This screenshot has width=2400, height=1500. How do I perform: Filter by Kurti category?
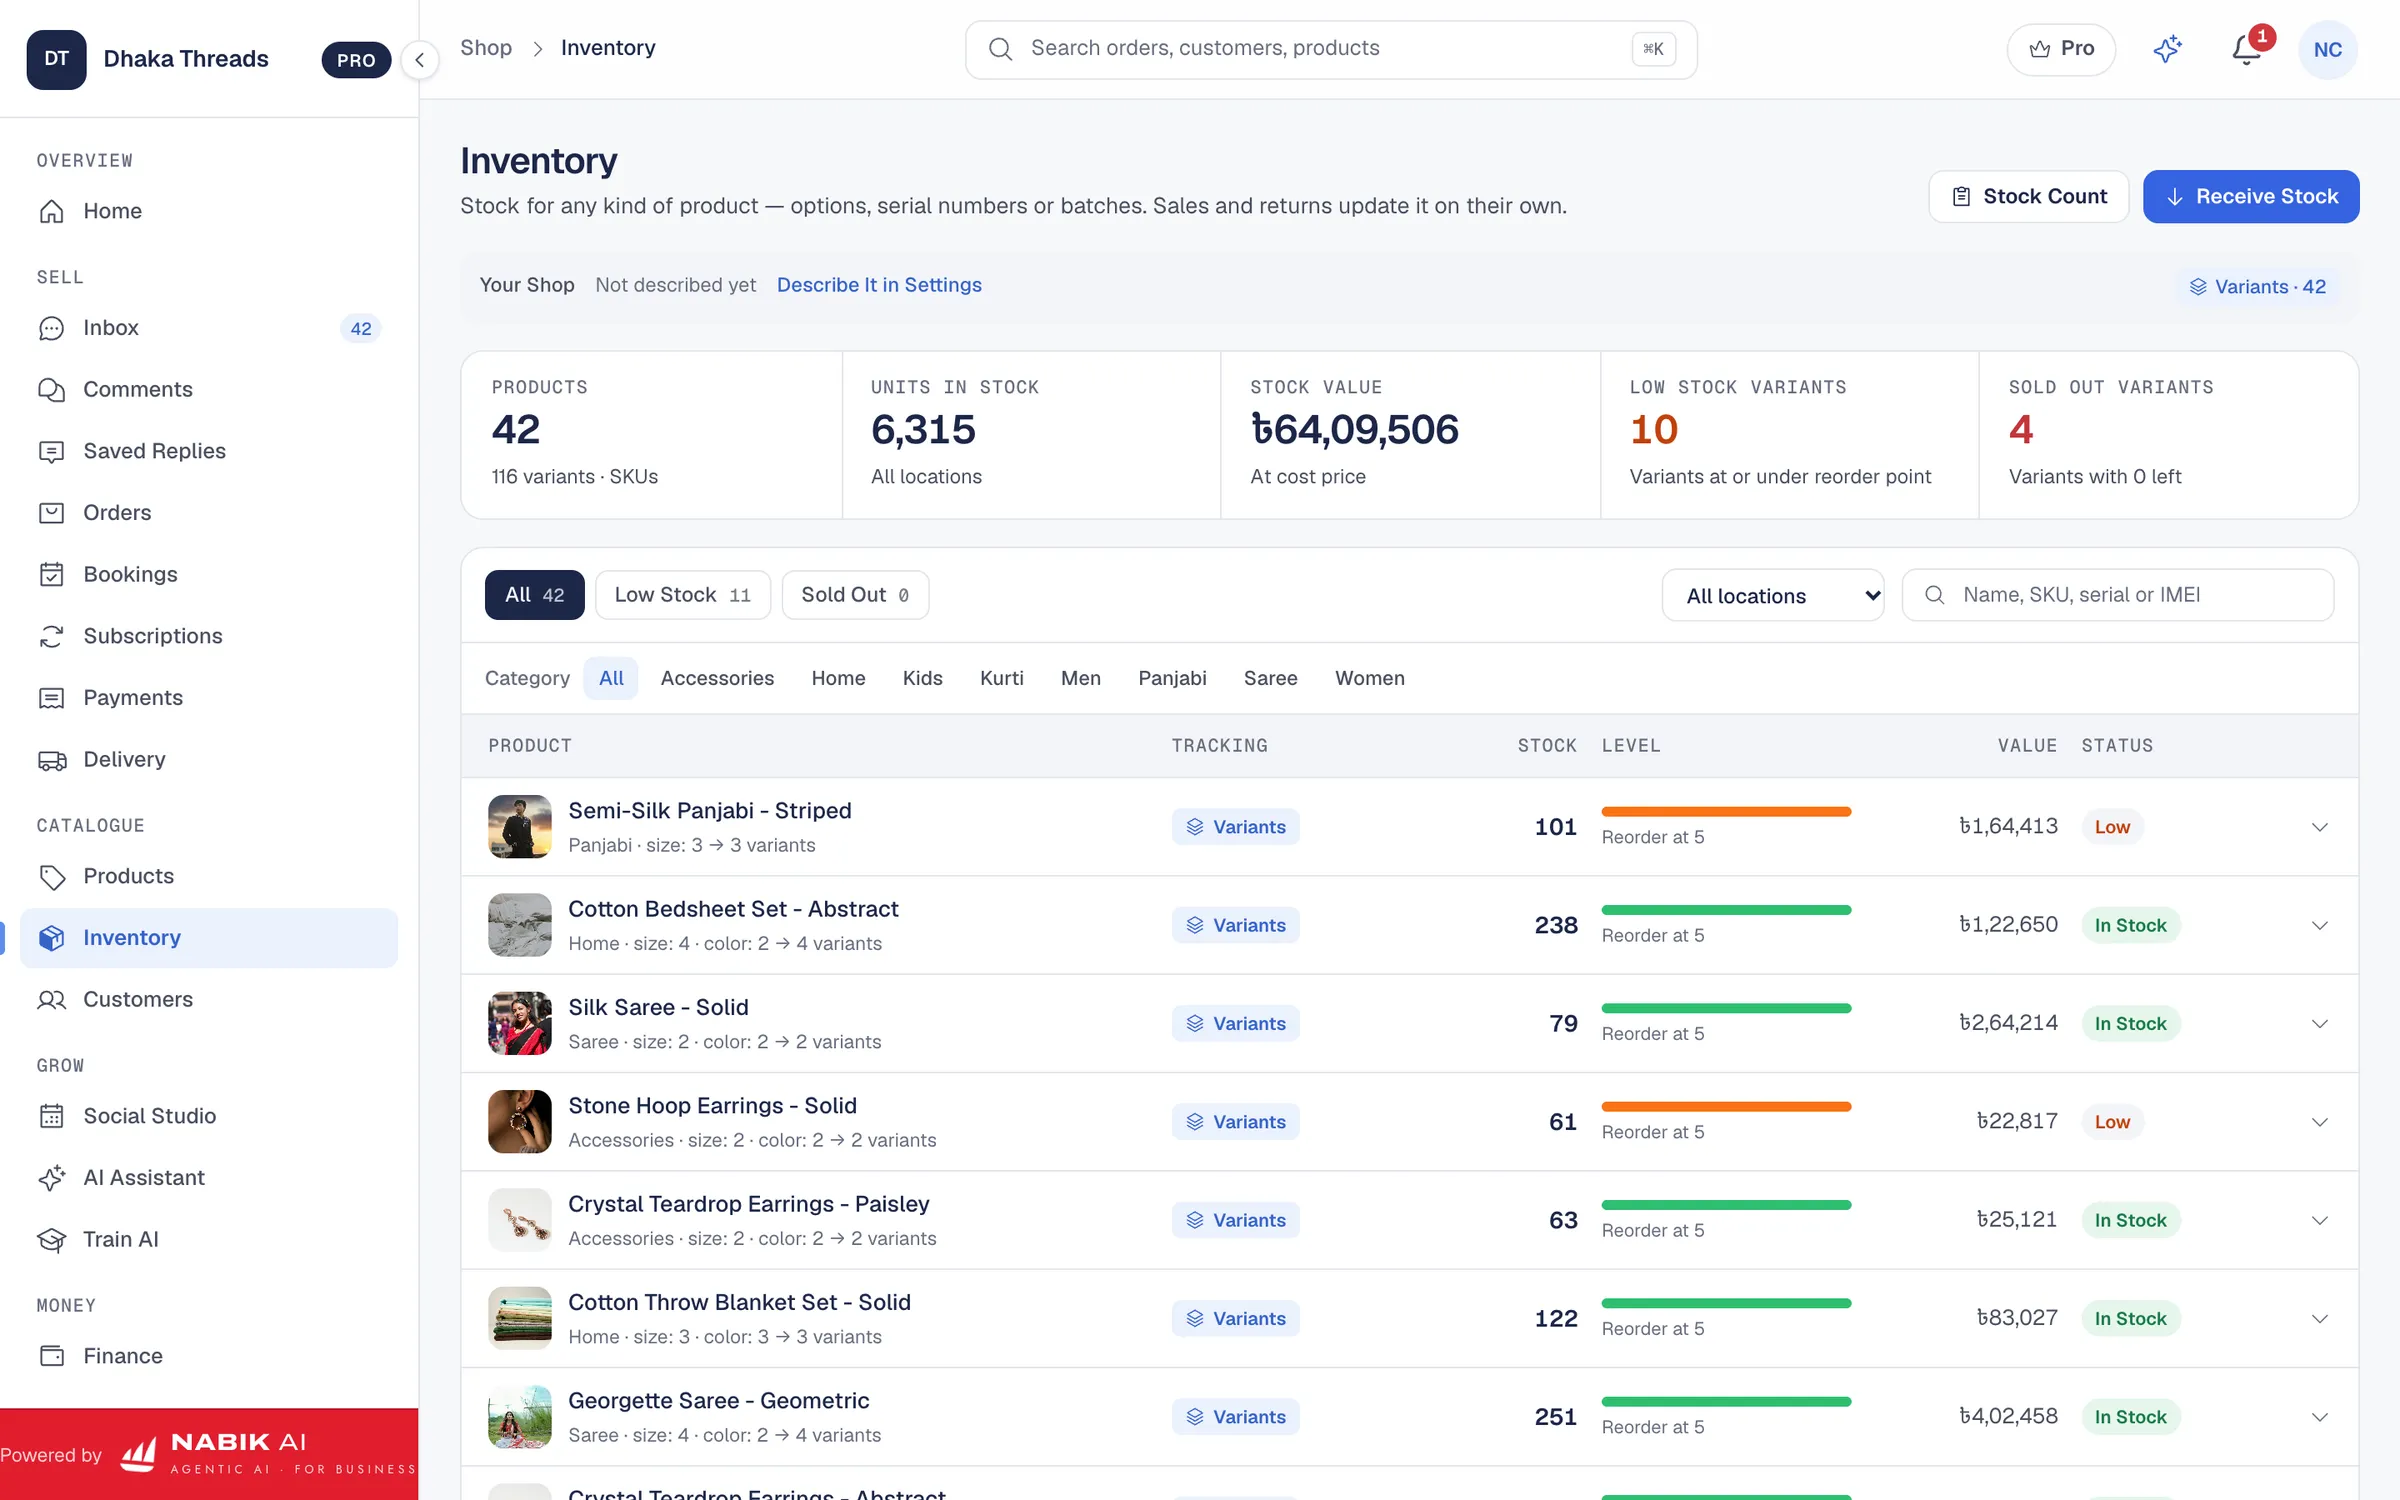1001,678
